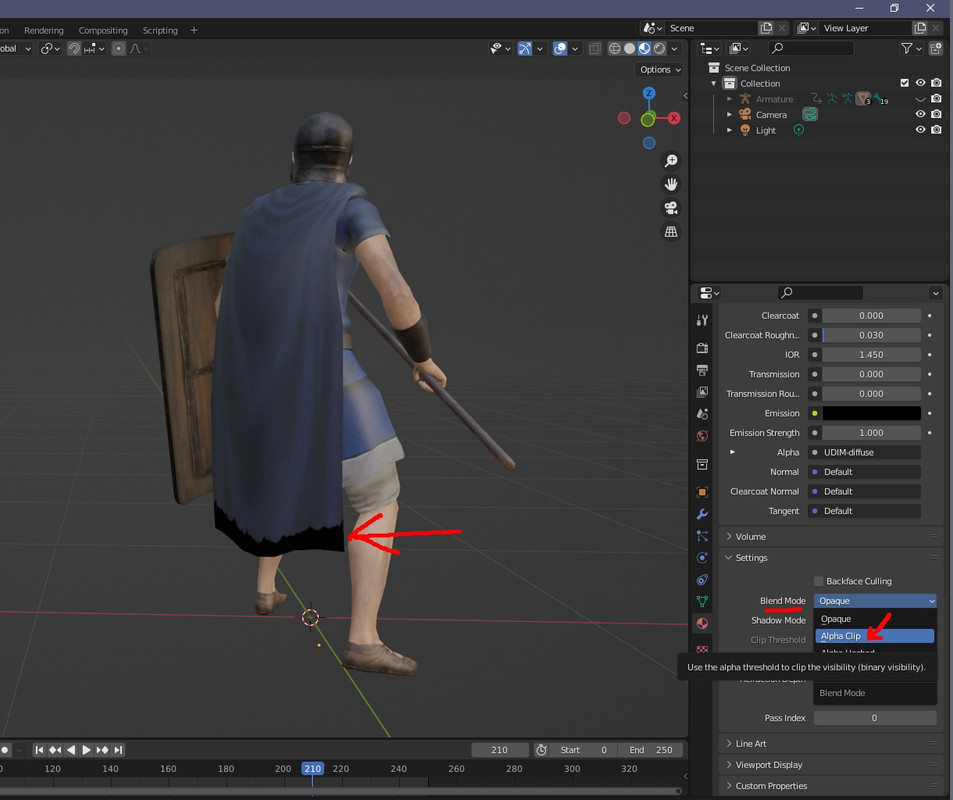953x800 pixels.
Task: Expand the Armature tree item
Action: point(729,99)
